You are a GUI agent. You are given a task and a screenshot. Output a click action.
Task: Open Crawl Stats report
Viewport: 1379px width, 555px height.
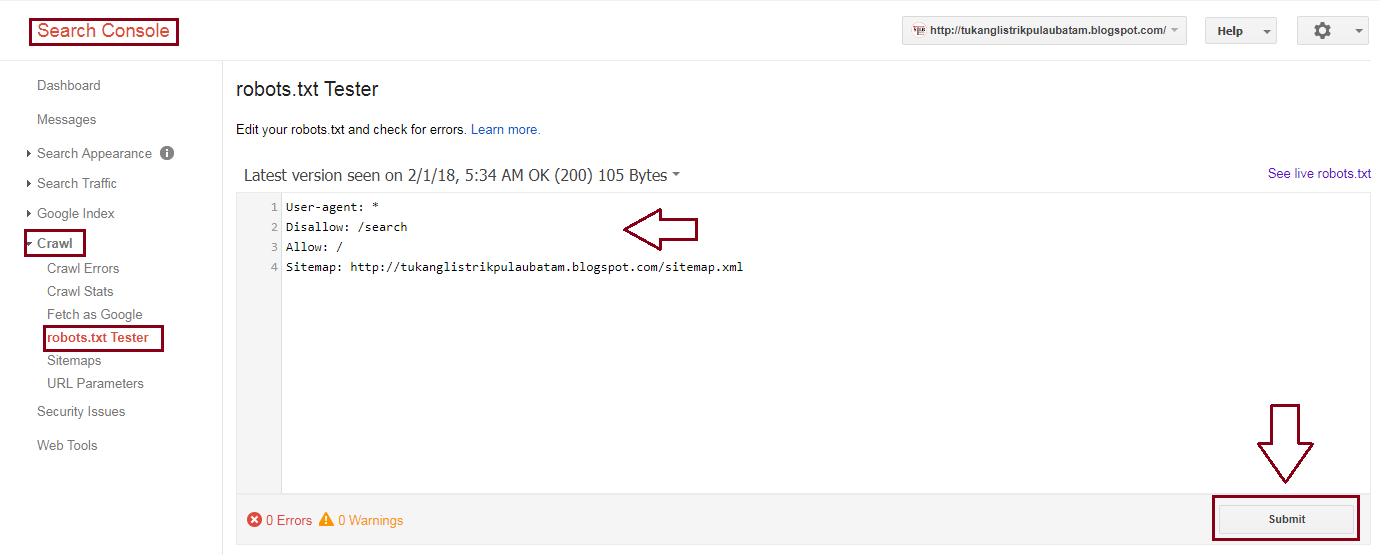click(x=80, y=292)
